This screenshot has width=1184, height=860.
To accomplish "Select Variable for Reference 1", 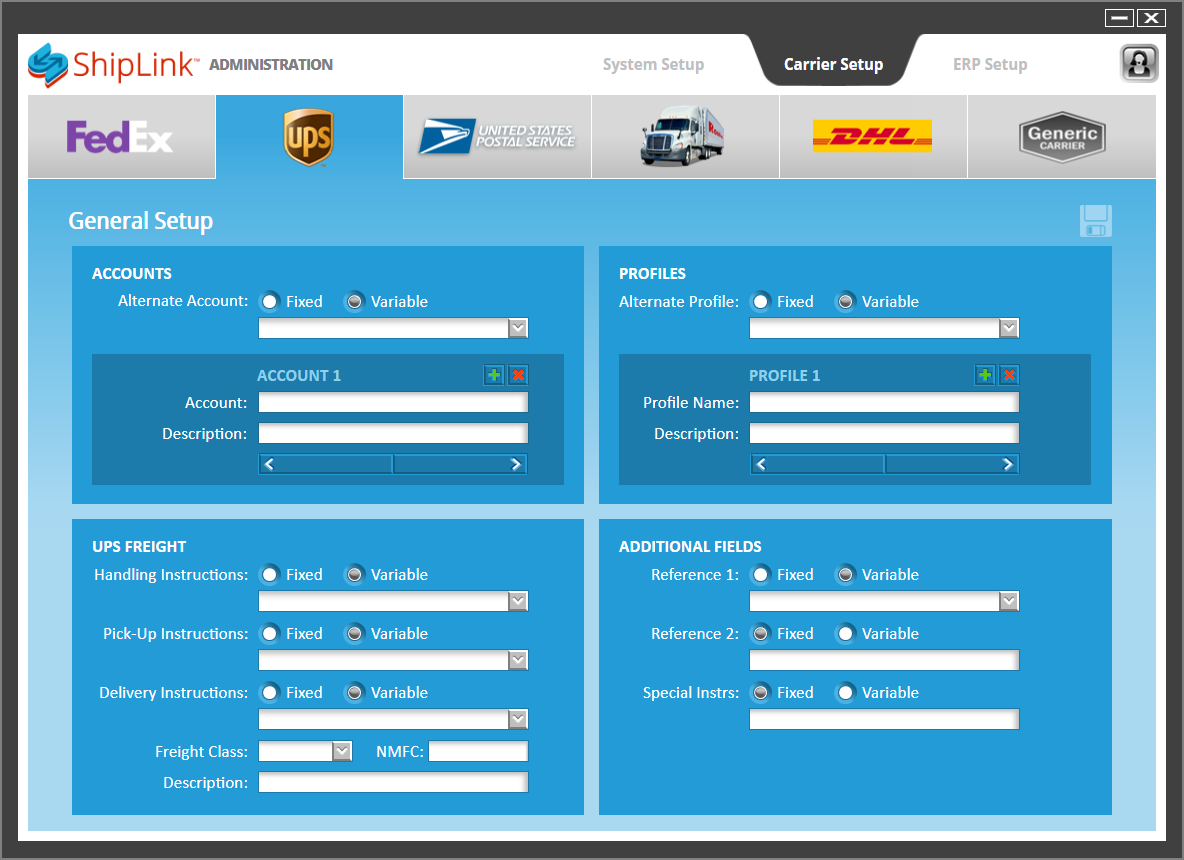I will point(845,575).
